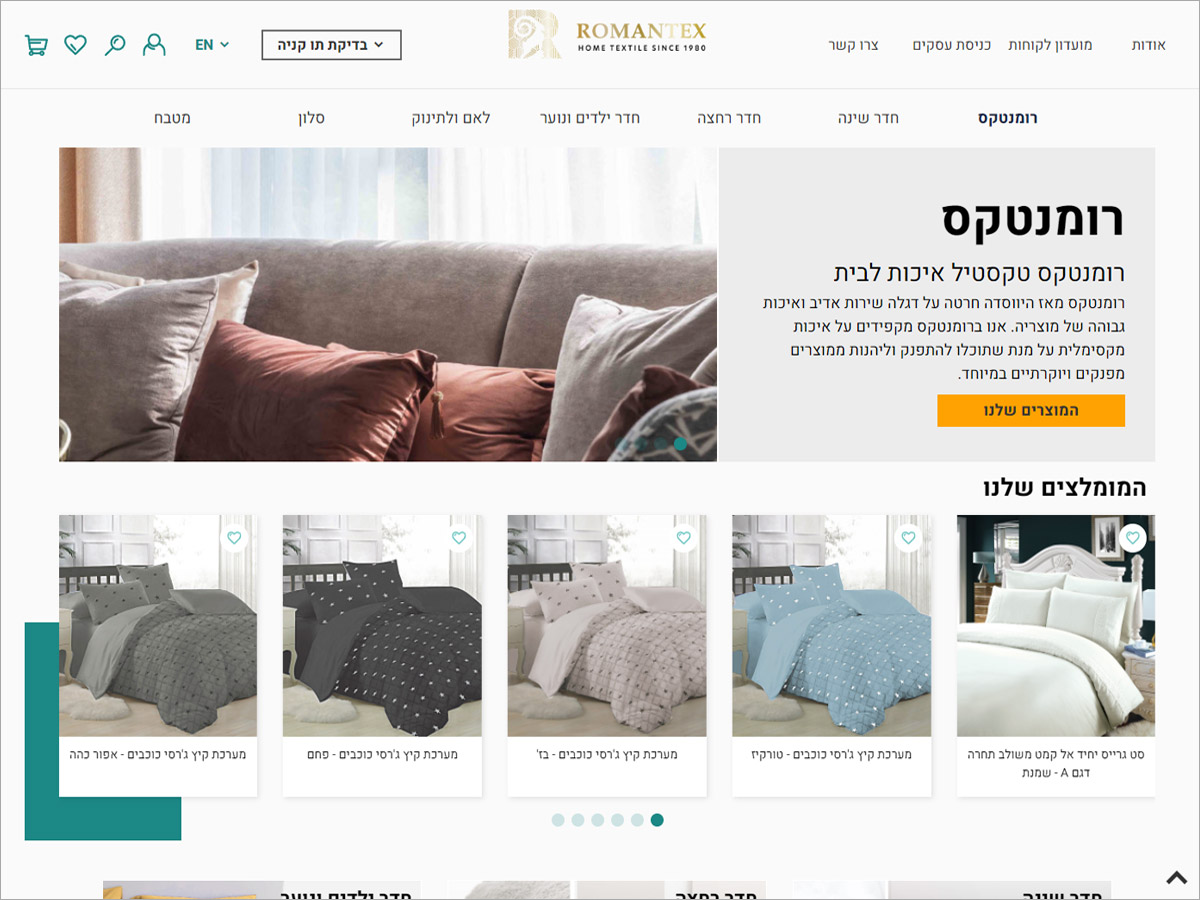Open the בדיקת תו קניה dropdown
The width and height of the screenshot is (1200, 900).
[332, 45]
